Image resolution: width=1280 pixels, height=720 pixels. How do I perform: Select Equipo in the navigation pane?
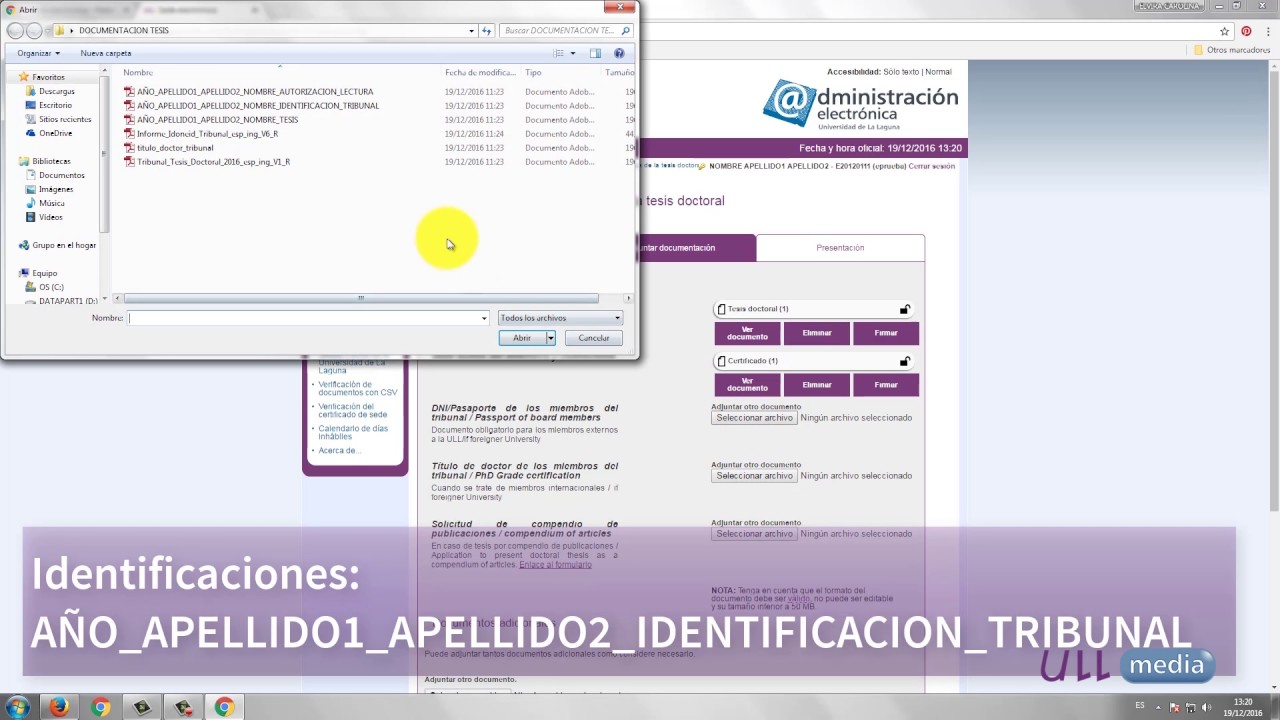(45, 273)
